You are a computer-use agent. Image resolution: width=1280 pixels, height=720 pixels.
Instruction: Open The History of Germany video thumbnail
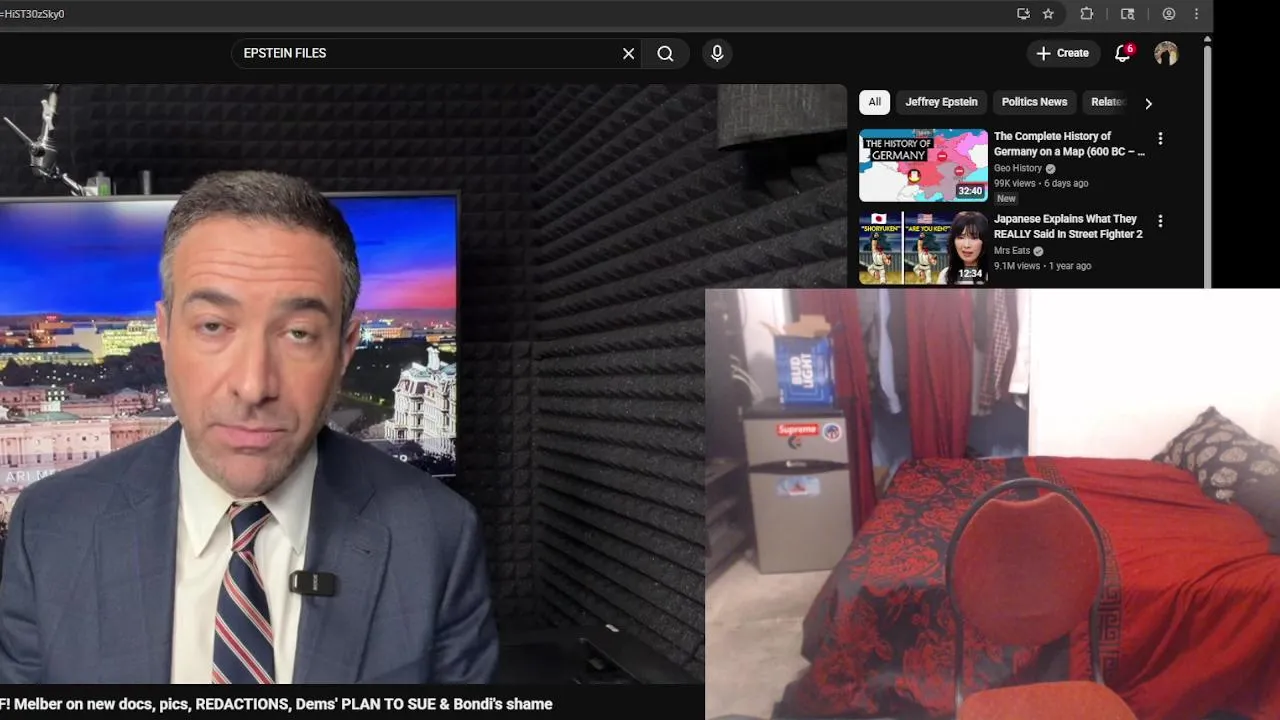pos(923,165)
